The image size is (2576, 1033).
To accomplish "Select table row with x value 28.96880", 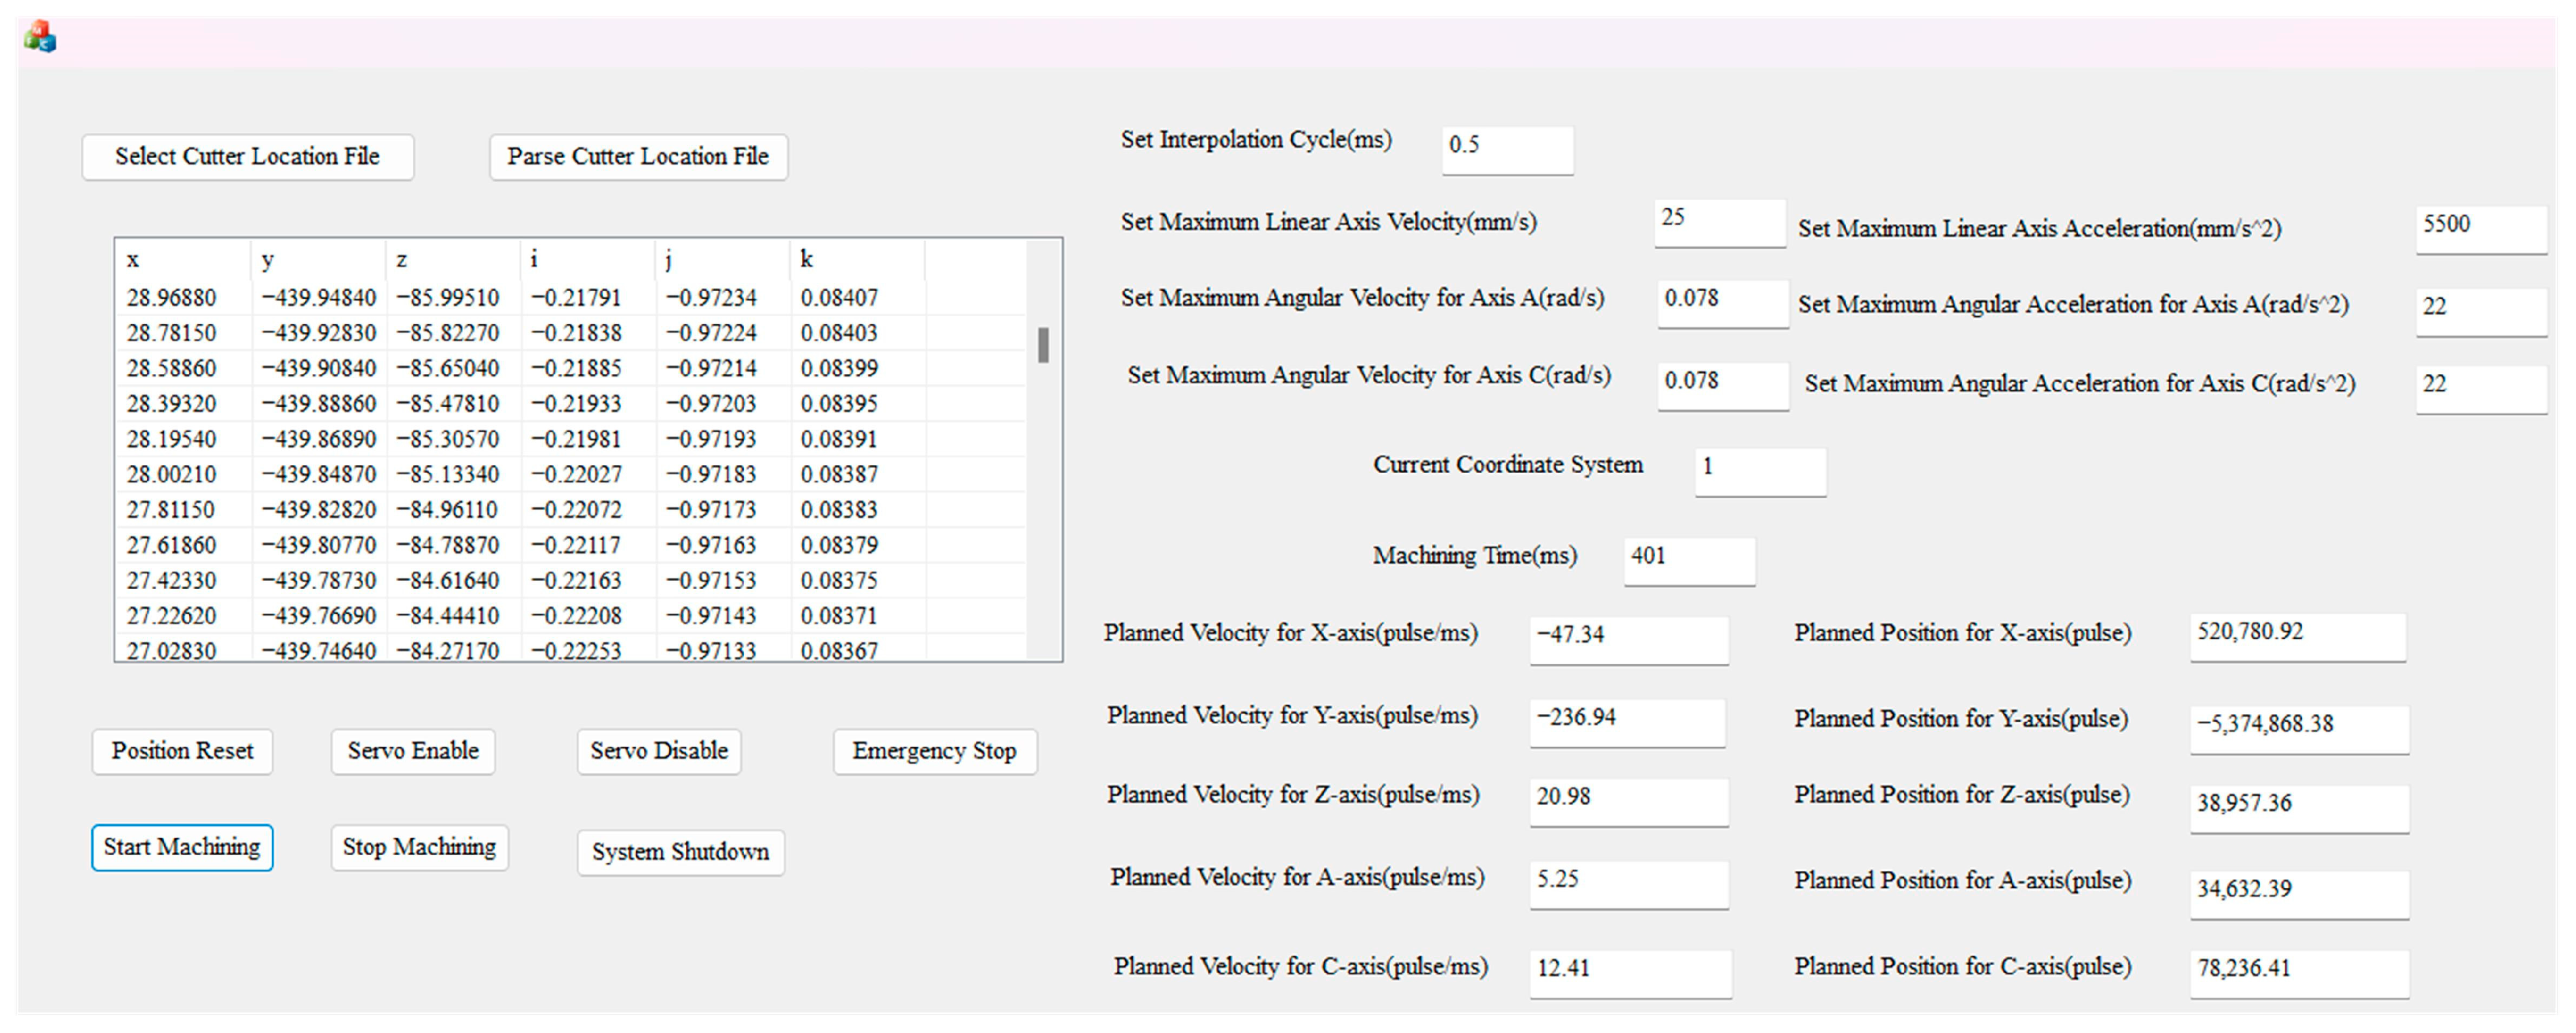I will pos(571,298).
